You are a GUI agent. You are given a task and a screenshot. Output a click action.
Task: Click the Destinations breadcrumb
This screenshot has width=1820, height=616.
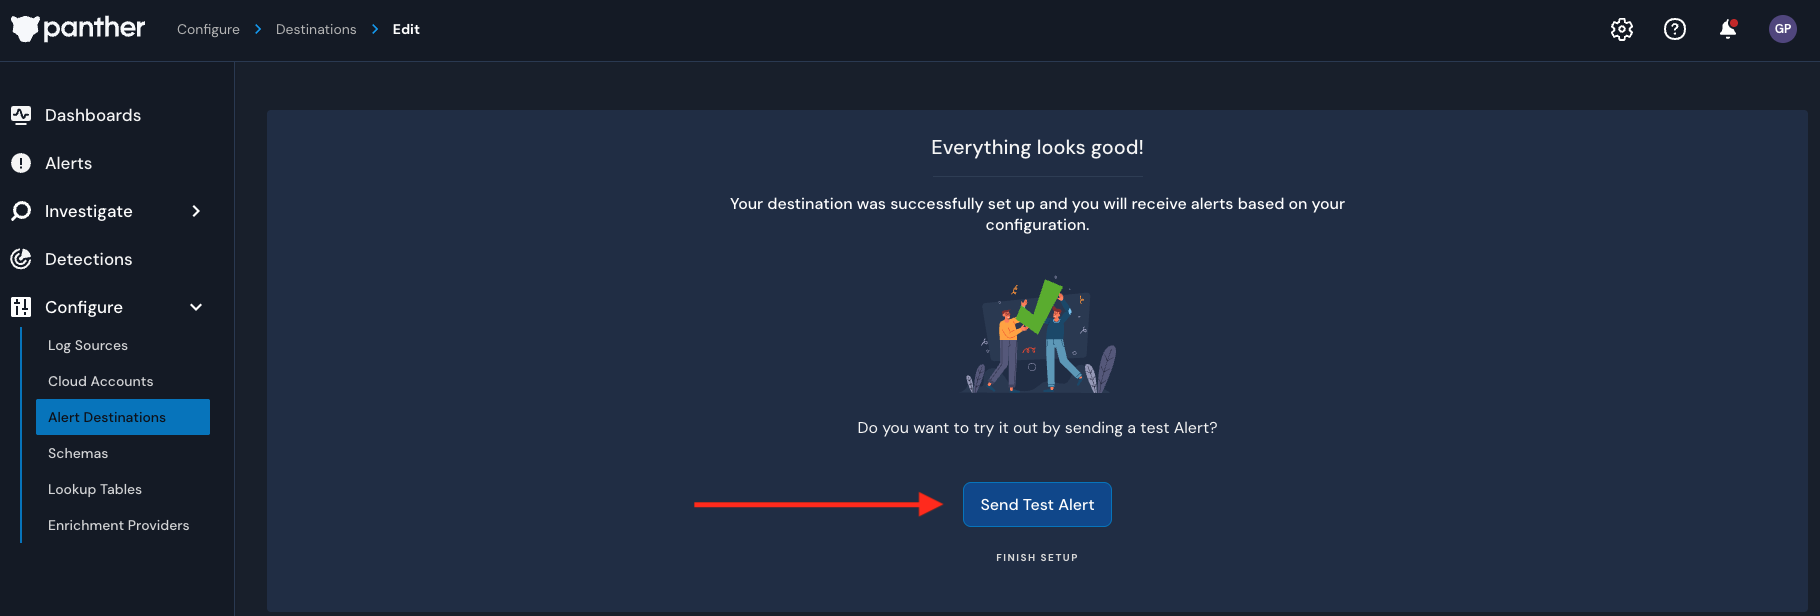pos(316,29)
